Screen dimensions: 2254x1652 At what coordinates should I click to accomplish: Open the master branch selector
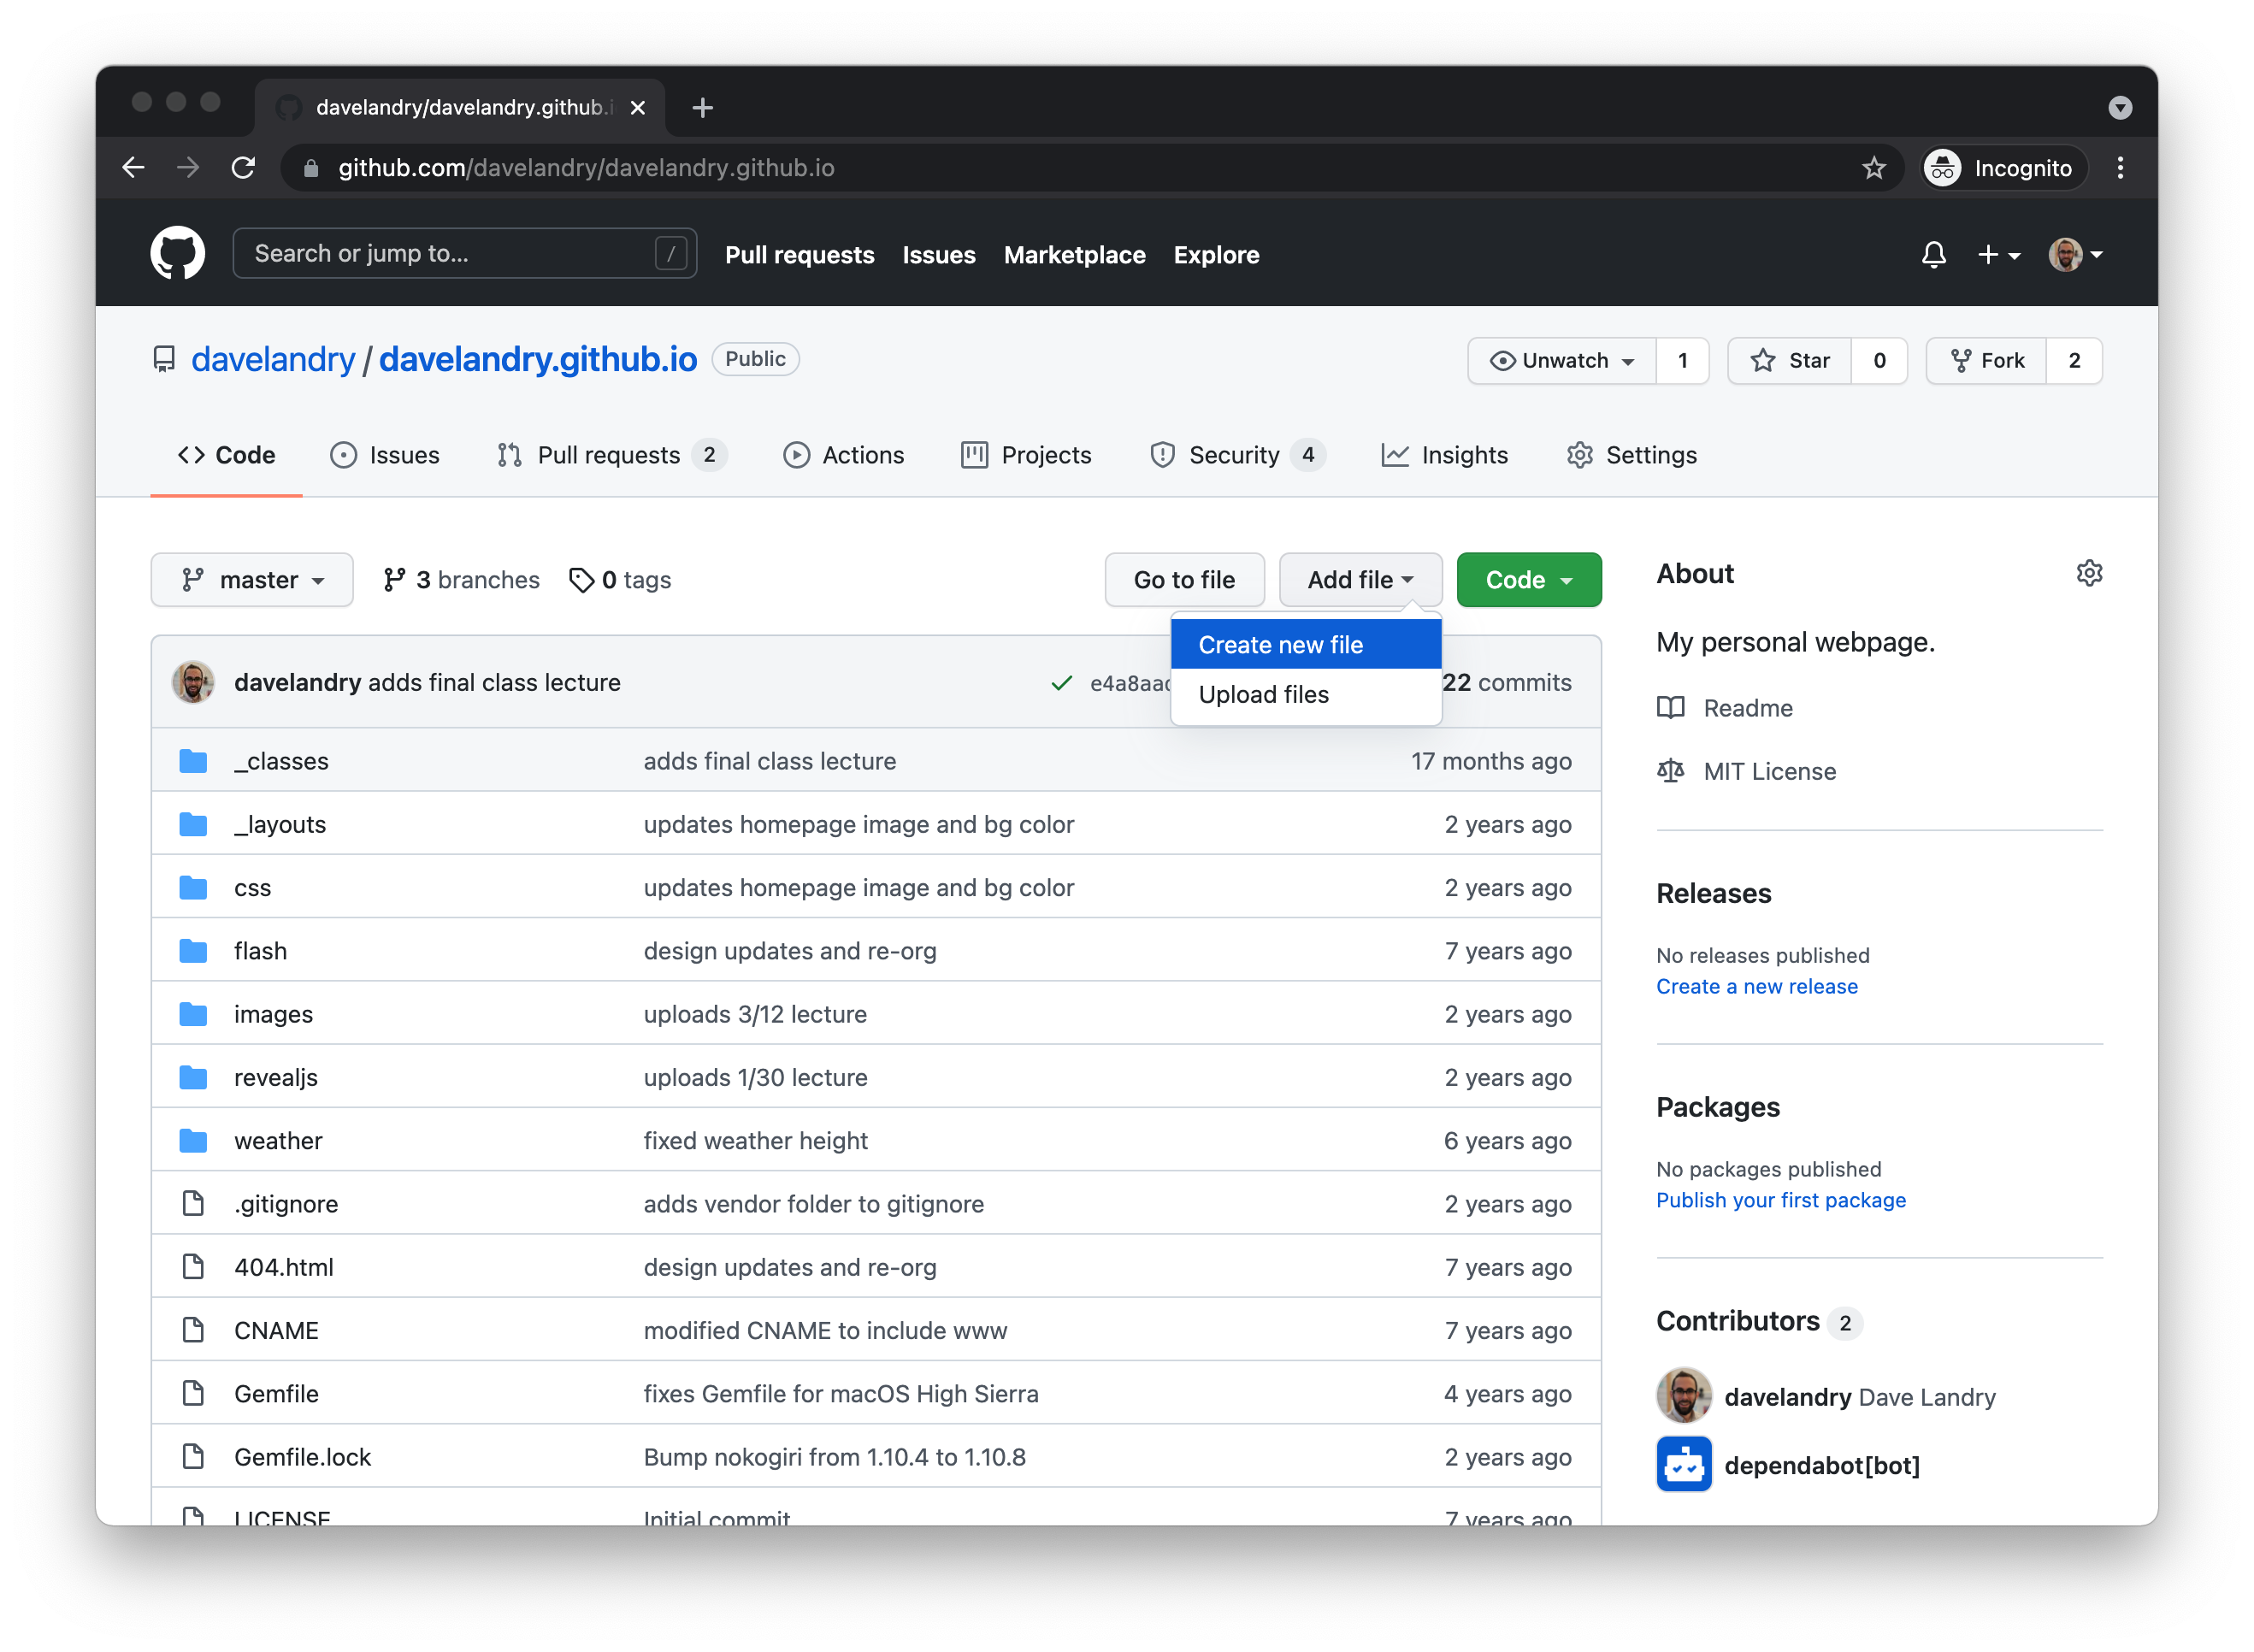click(252, 580)
